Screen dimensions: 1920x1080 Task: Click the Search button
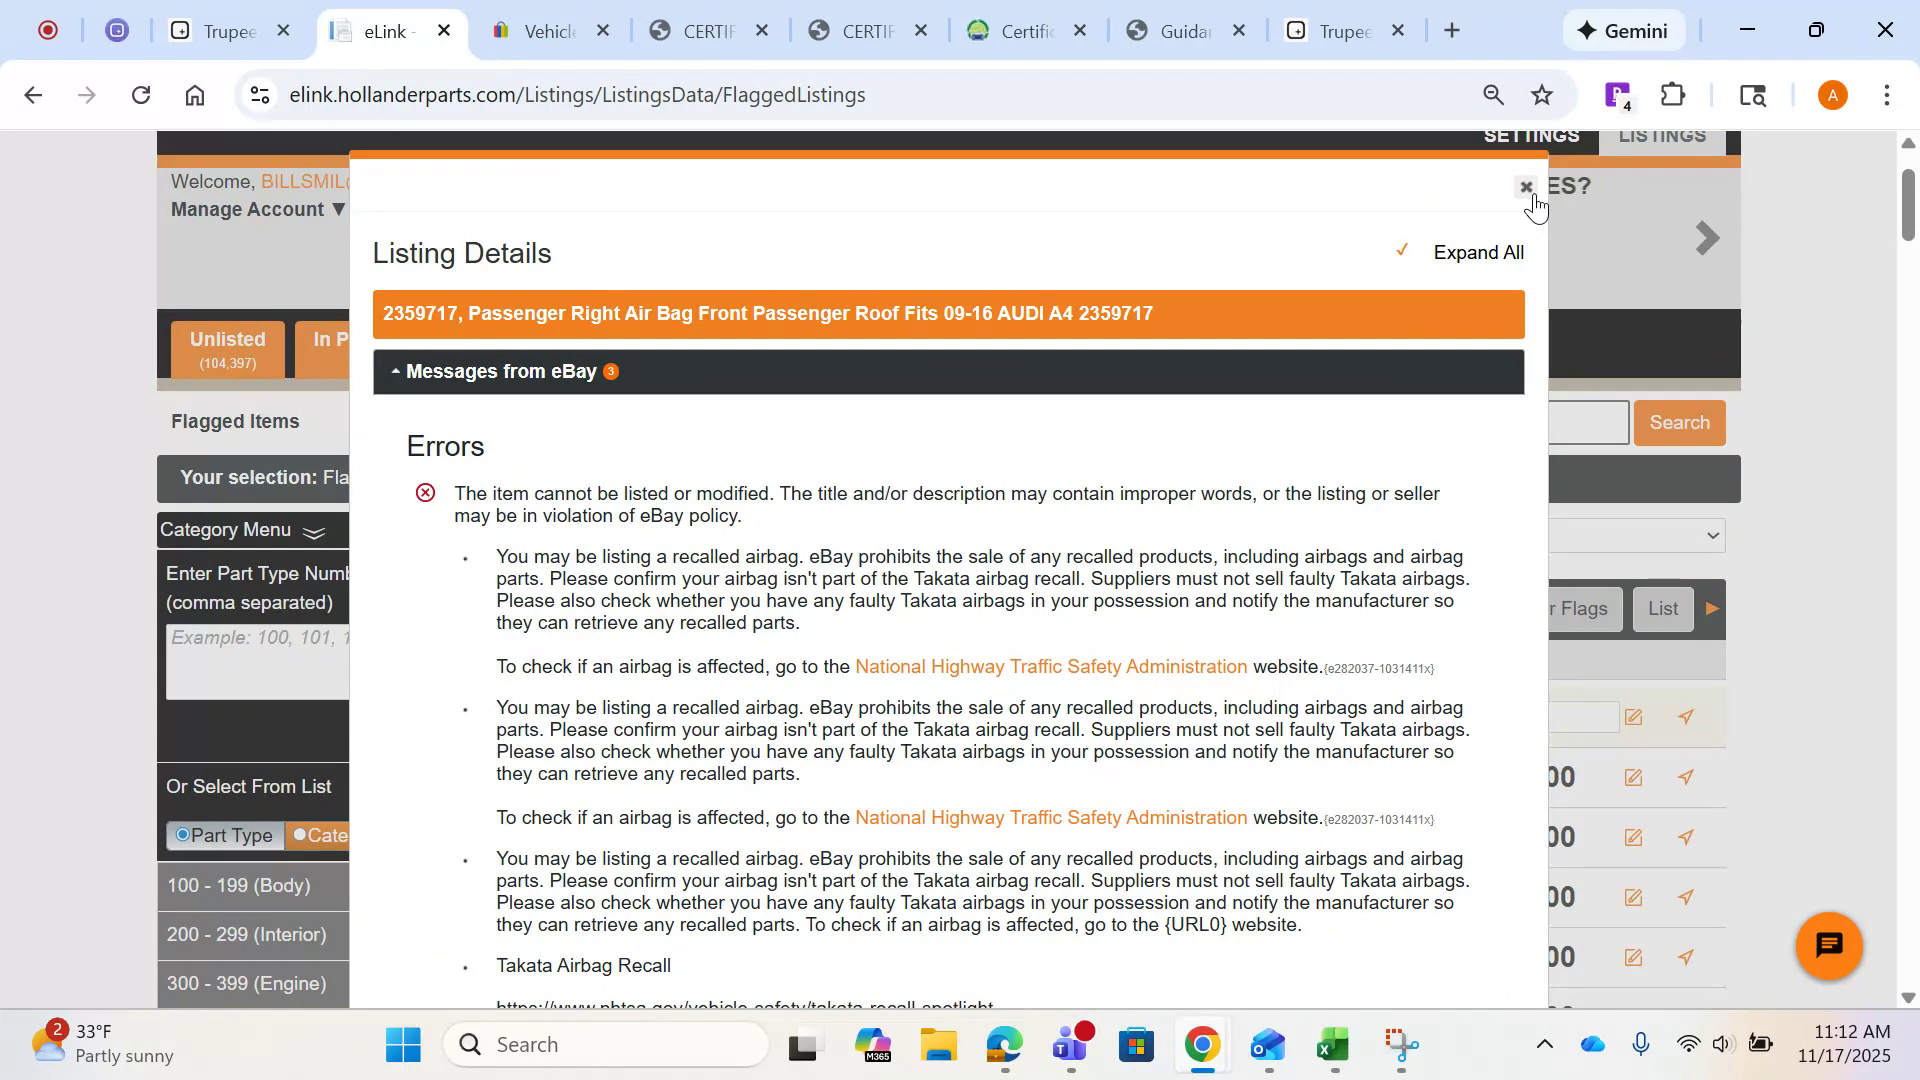pos(1679,422)
